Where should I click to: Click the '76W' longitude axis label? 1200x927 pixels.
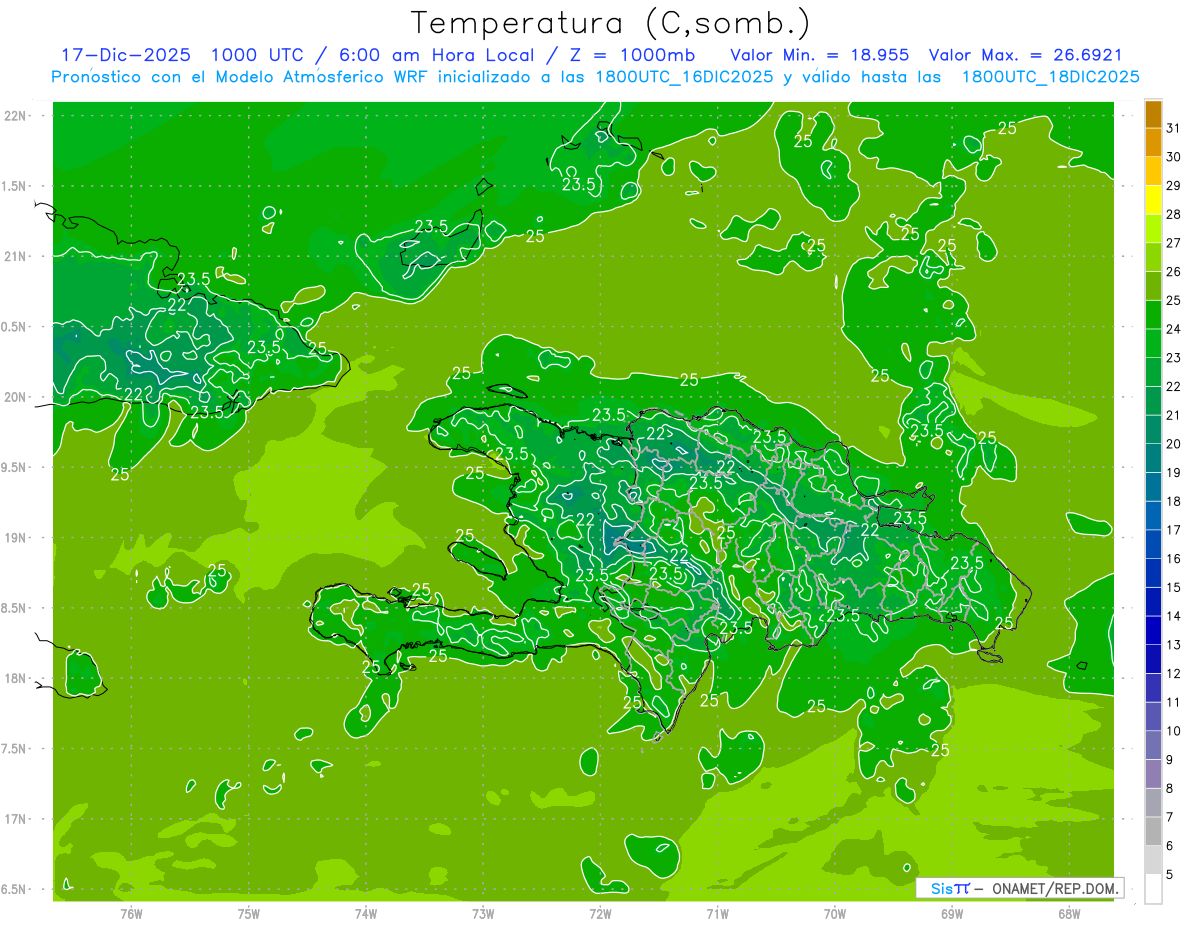[x=131, y=913]
